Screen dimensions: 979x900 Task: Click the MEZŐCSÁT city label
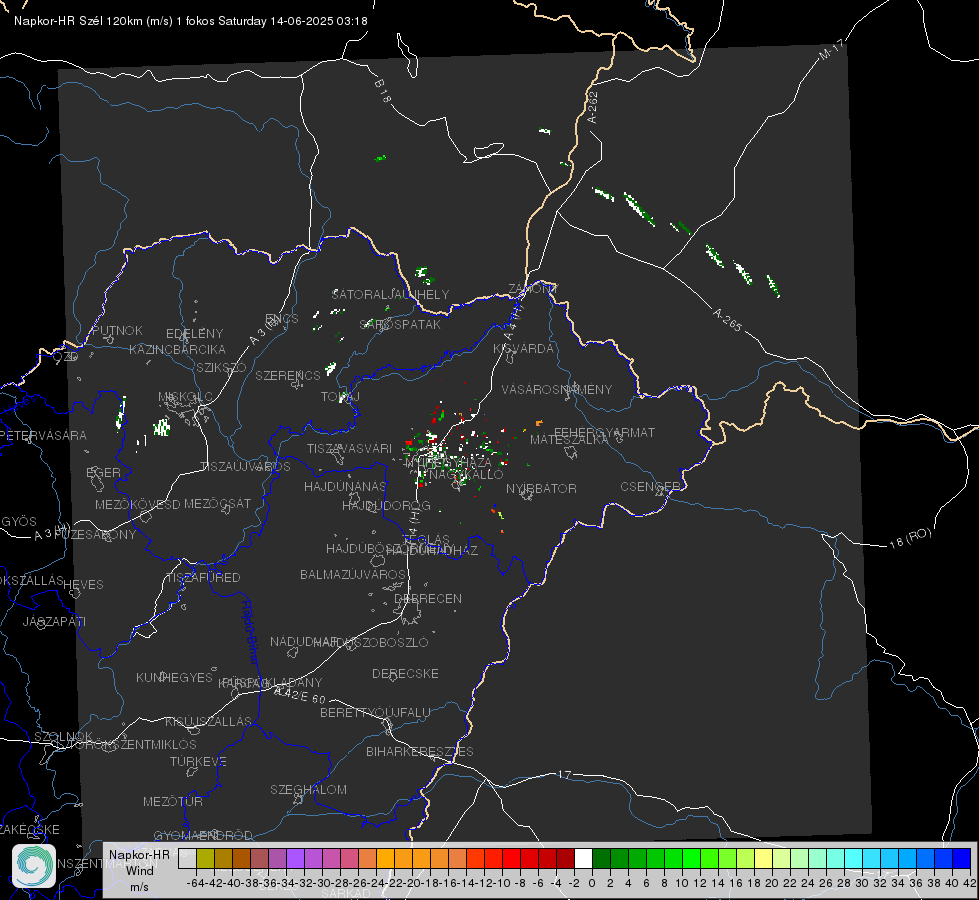pyautogui.click(x=217, y=503)
